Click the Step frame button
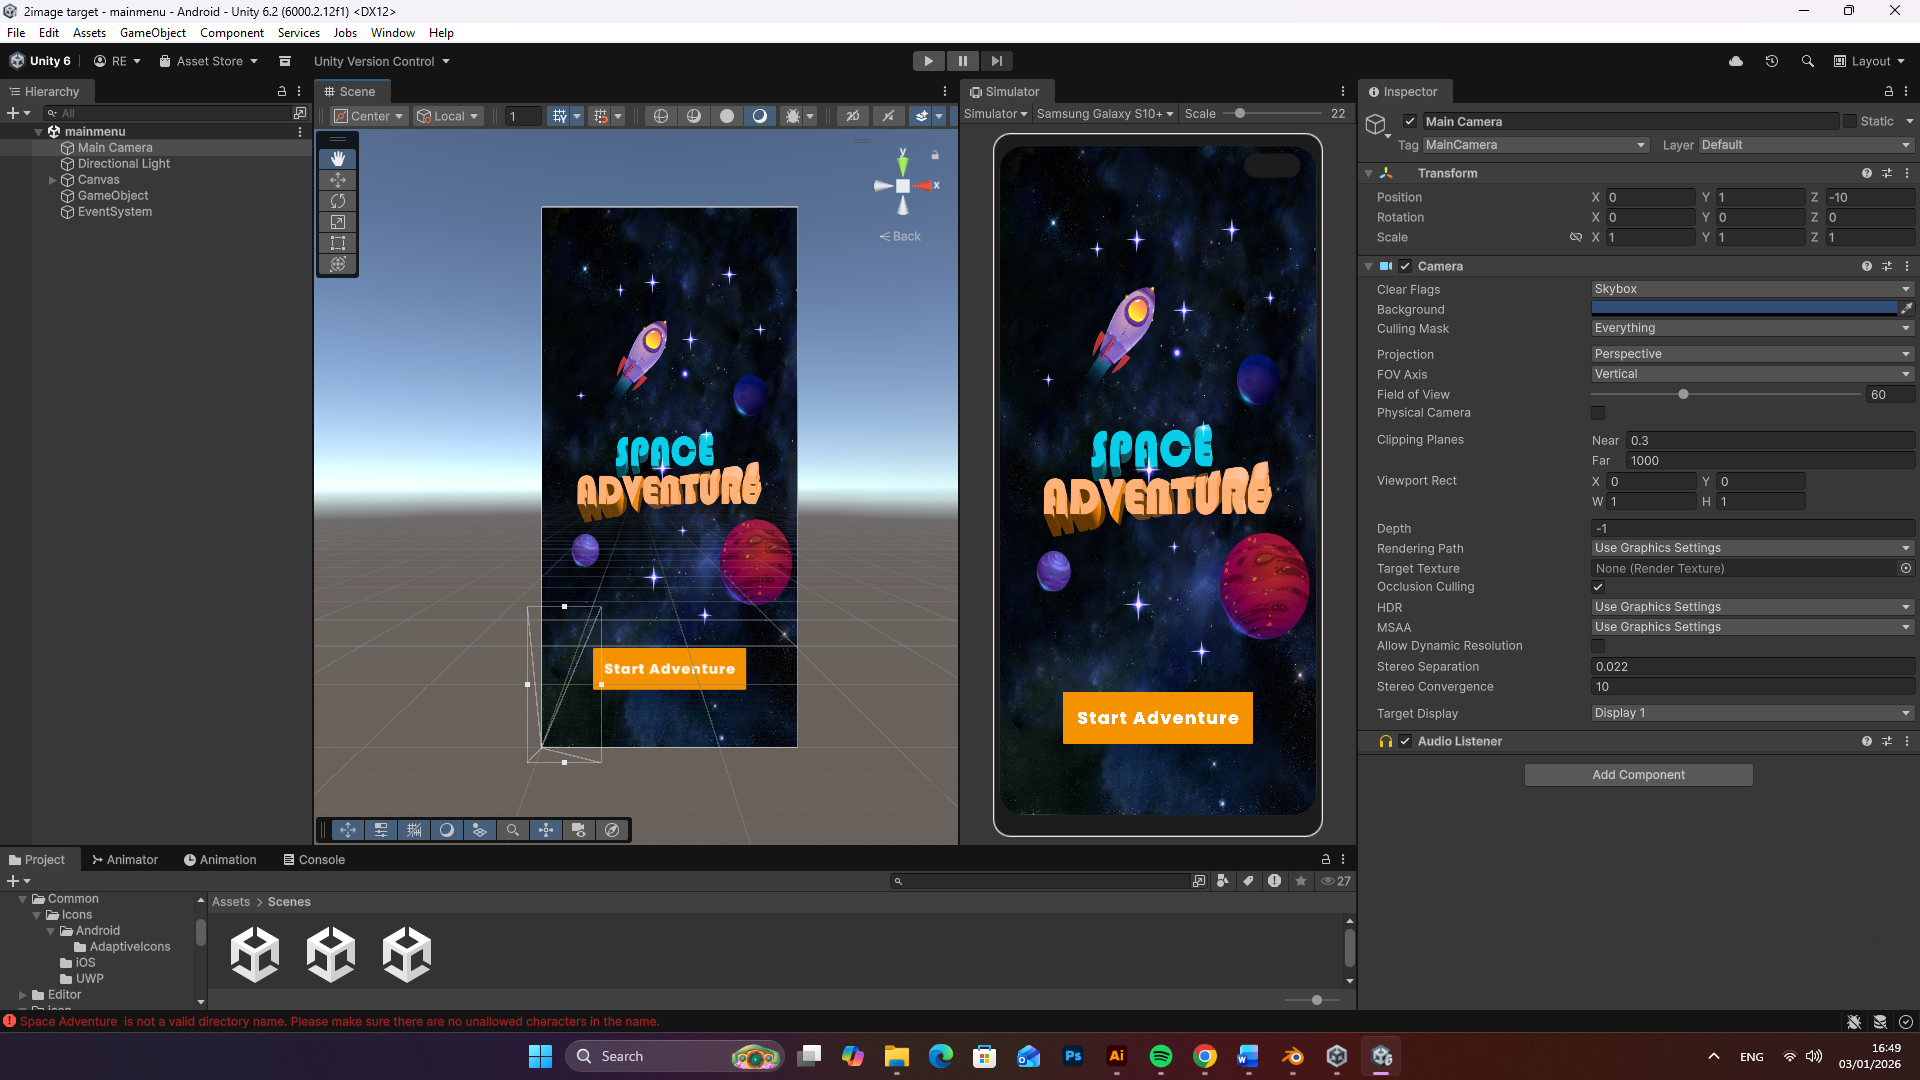This screenshot has width=1920, height=1080. point(996,61)
